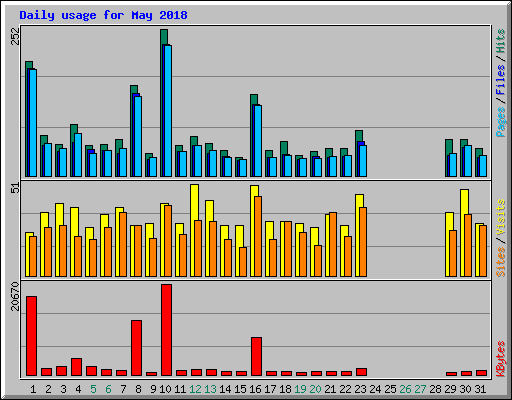Click day 23 on the date axis

click(x=360, y=389)
